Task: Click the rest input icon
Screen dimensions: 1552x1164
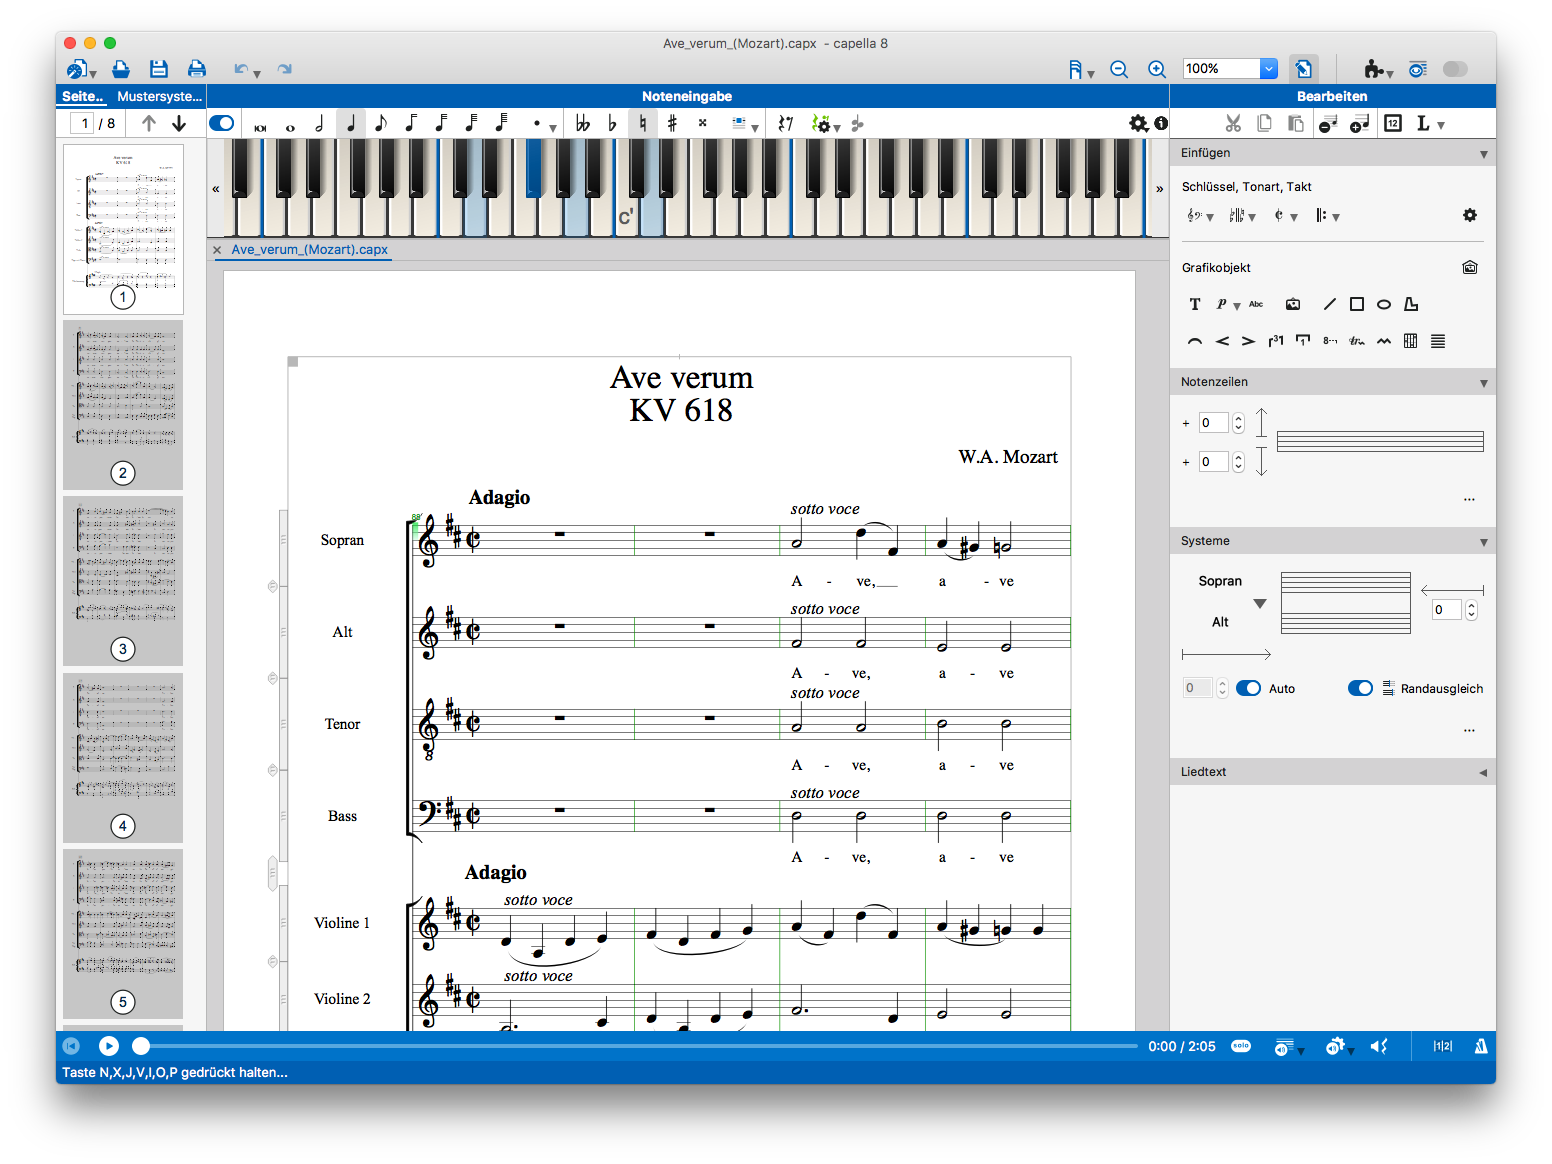Action: (786, 123)
